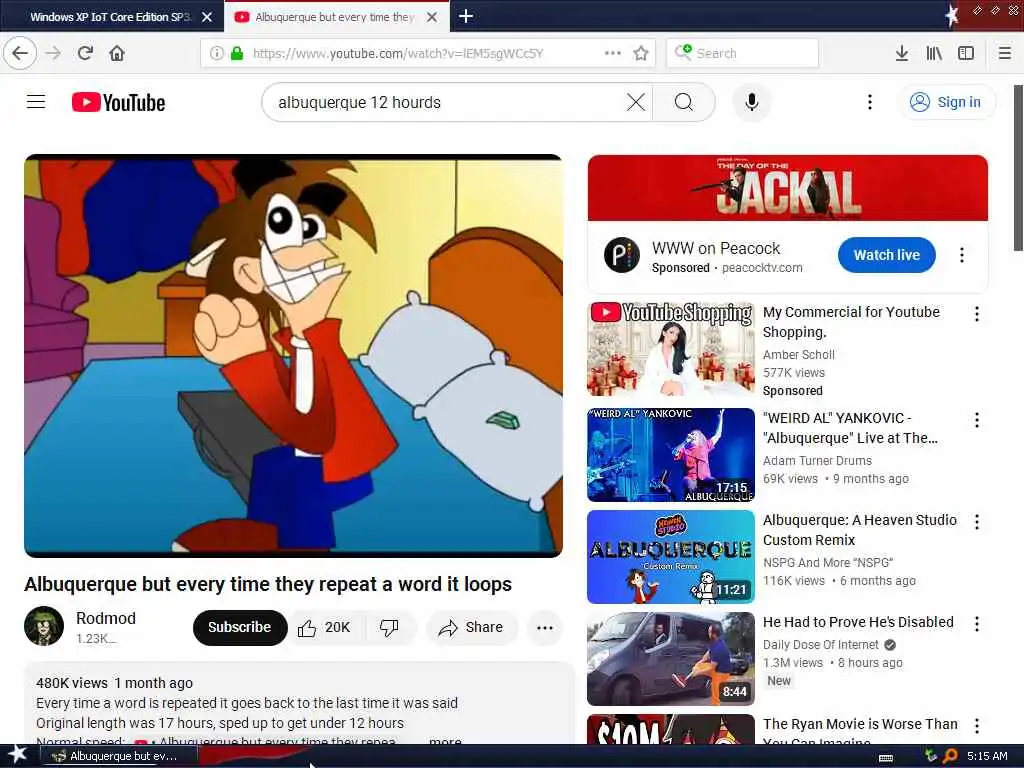Open options for Weird Al Albuquerque Live video
The width and height of the screenshot is (1024, 768).
[976, 420]
